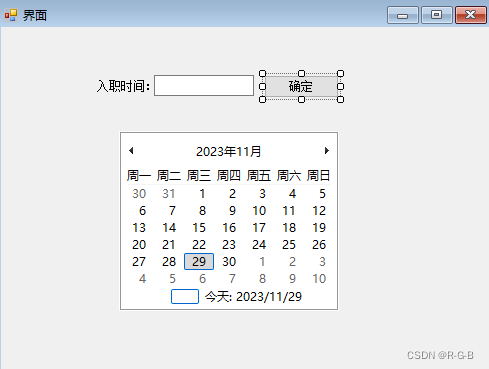Select date 7 under 周二 in second row
The image size is (489, 369).
(172, 211)
